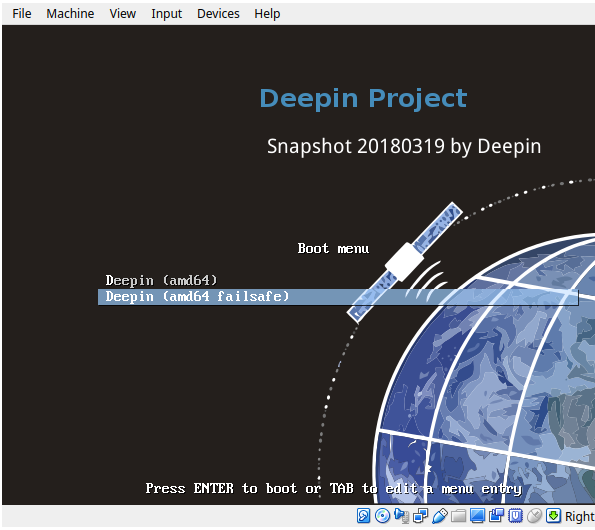This screenshot has height=530, width=595.
Task: Click the Press ENTER to boot hint text
Action: pos(334,489)
